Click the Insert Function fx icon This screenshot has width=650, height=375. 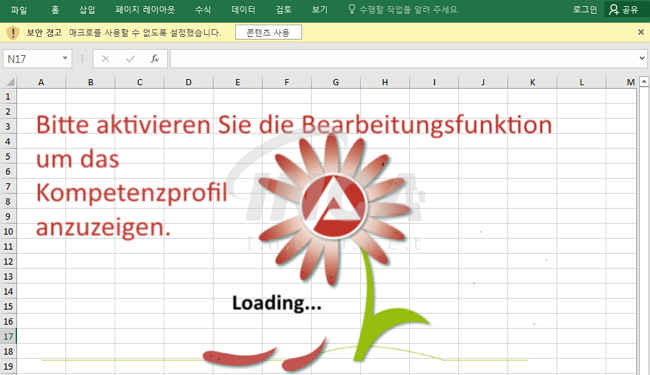[x=155, y=59]
